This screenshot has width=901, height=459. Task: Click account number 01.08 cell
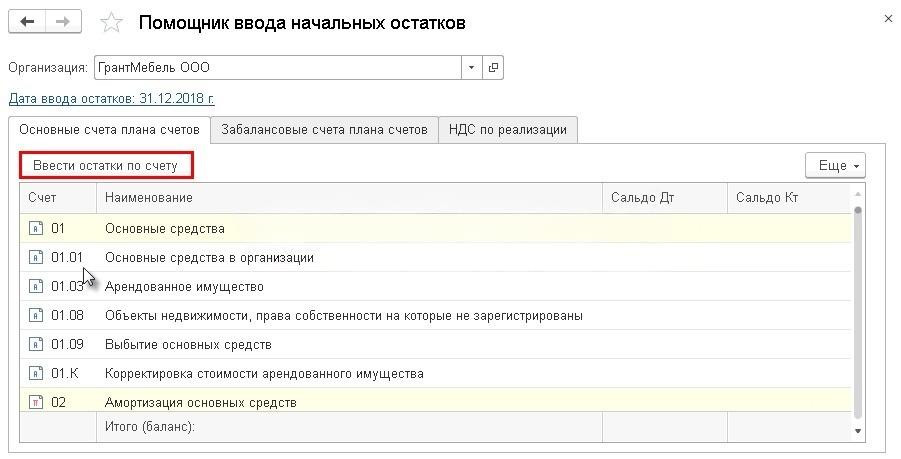point(67,315)
